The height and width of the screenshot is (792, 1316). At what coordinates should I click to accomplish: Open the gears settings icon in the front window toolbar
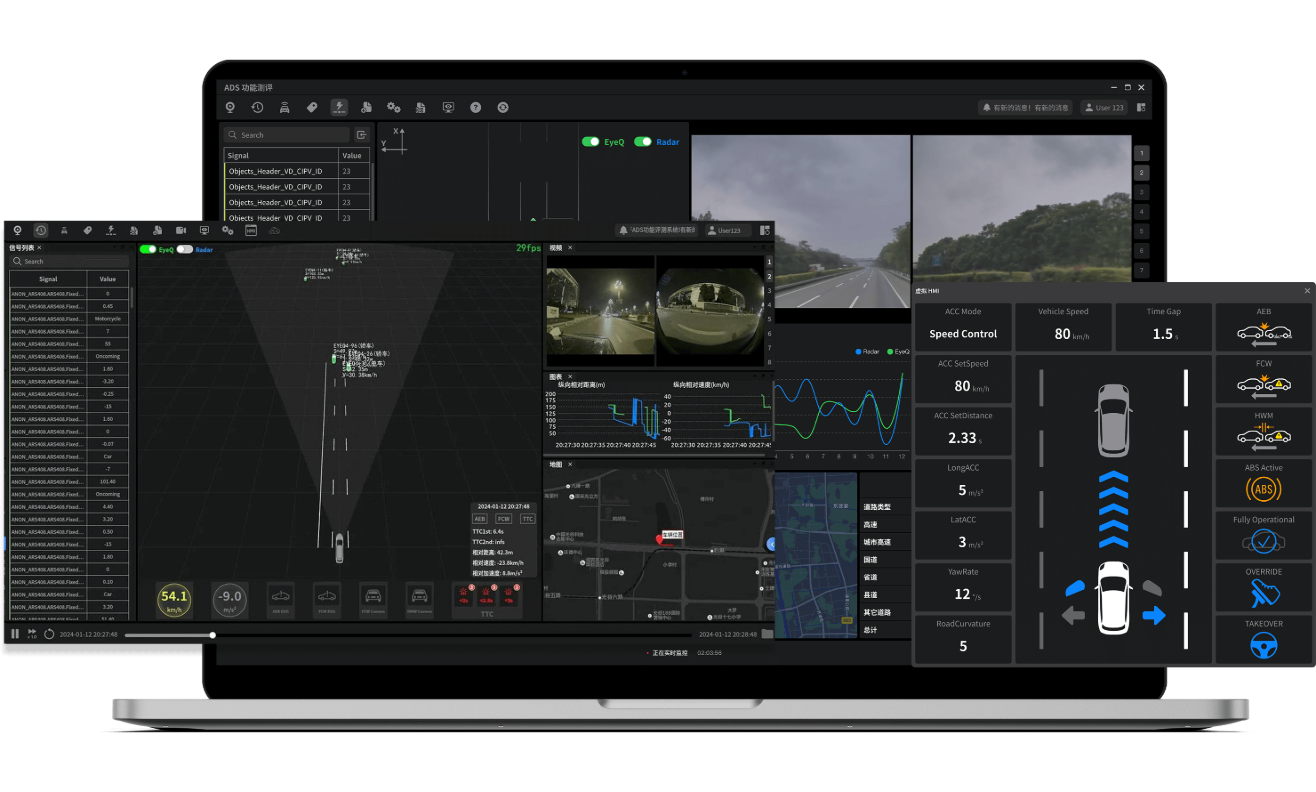[227, 230]
